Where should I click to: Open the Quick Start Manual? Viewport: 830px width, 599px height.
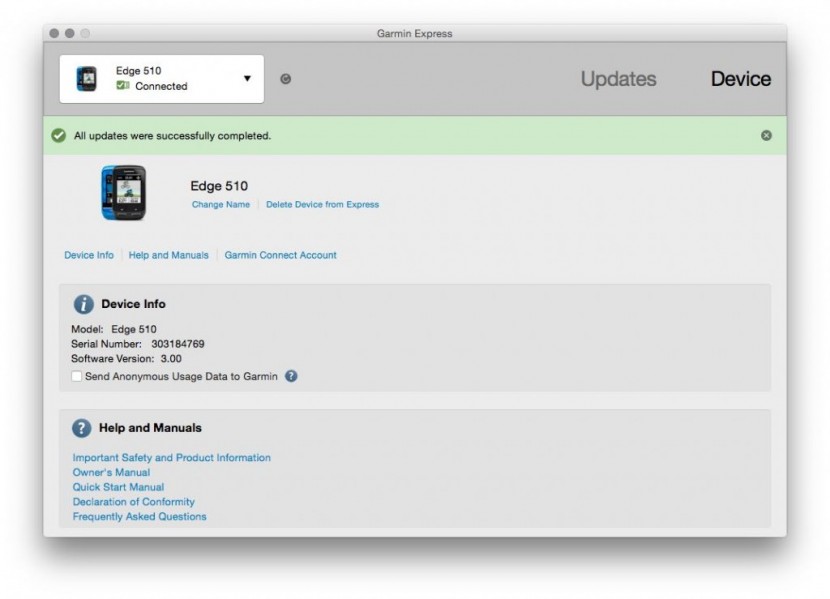[119, 487]
